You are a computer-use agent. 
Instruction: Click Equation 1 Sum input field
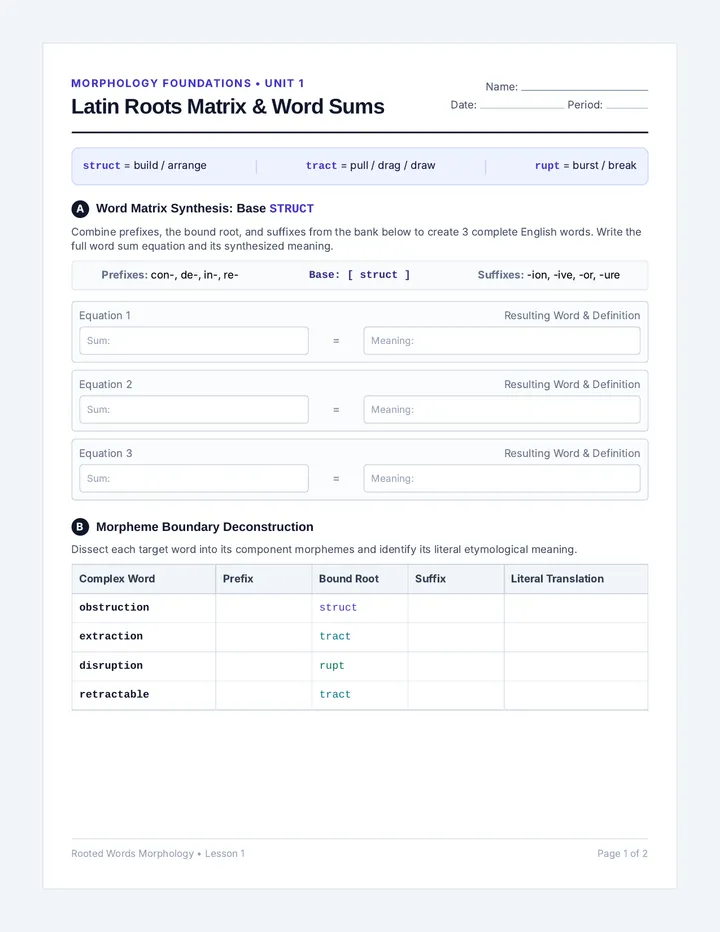coord(194,341)
